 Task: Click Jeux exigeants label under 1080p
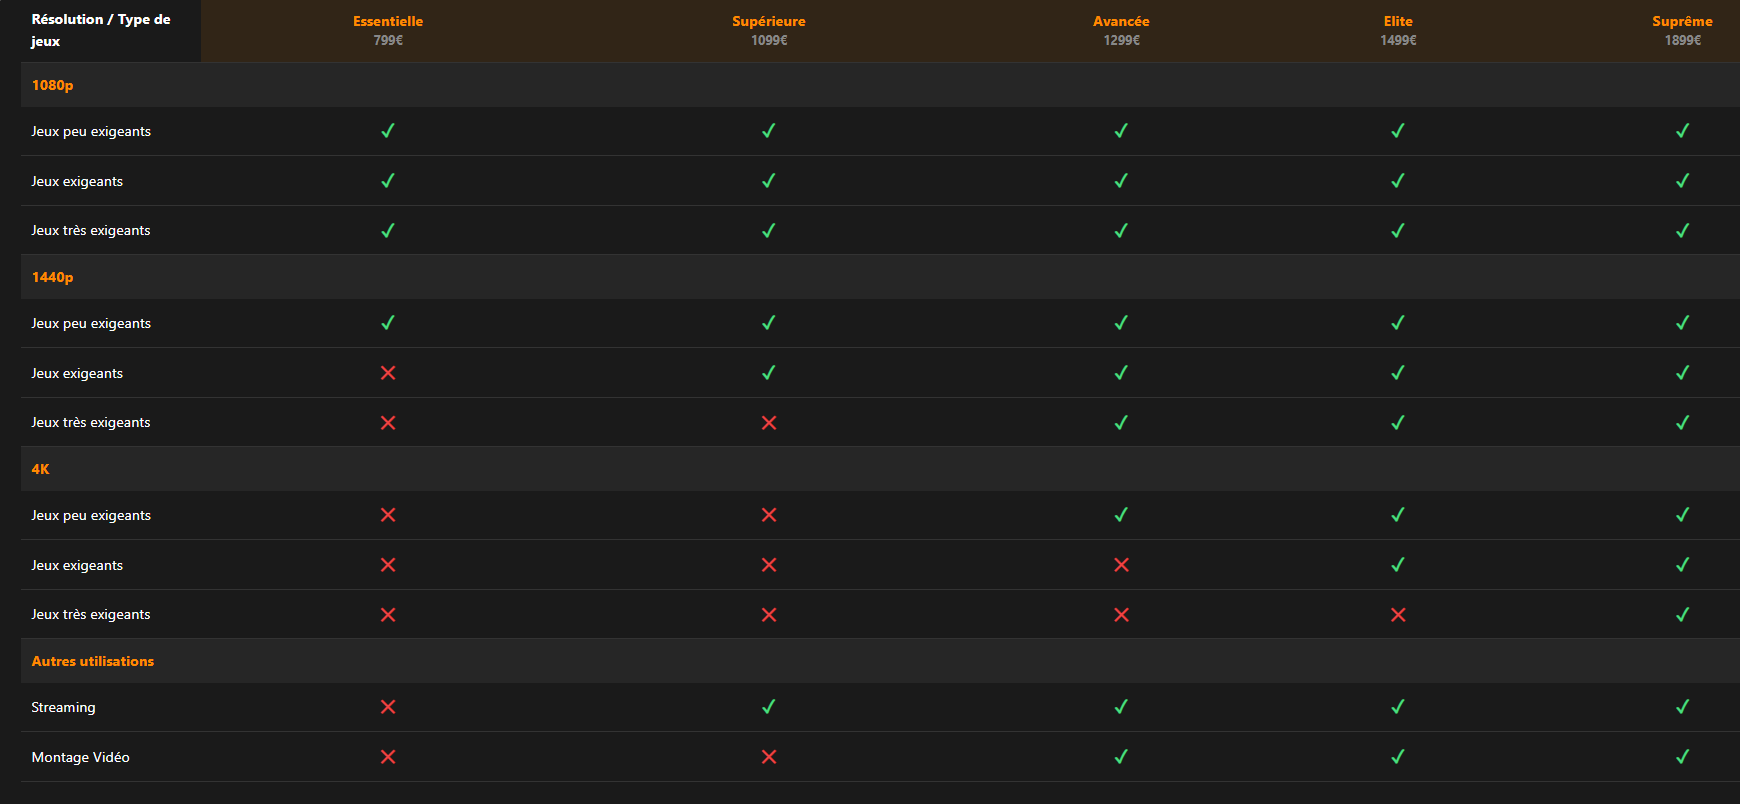pyautogui.click(x=77, y=181)
